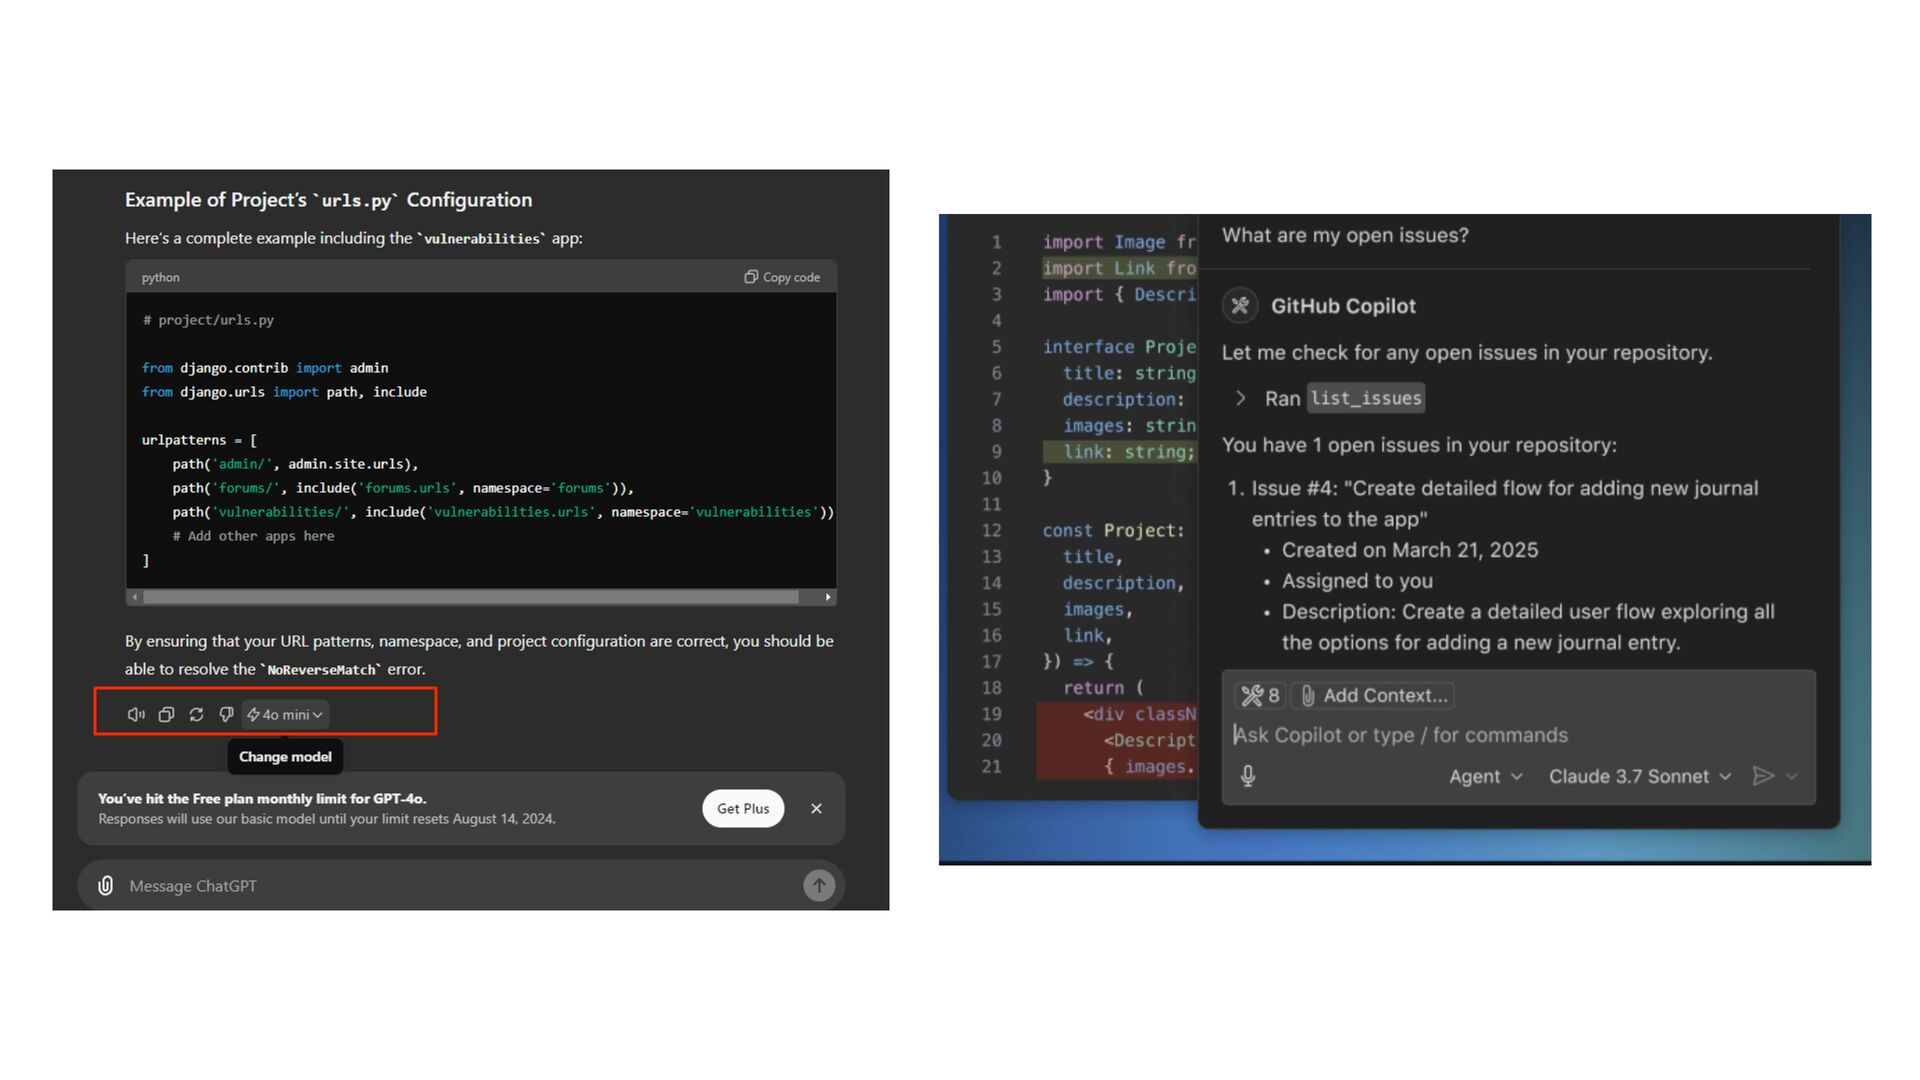Viewport: 1920px width, 1080px height.
Task: Click the Message ChatGPT input field
Action: click(460, 886)
